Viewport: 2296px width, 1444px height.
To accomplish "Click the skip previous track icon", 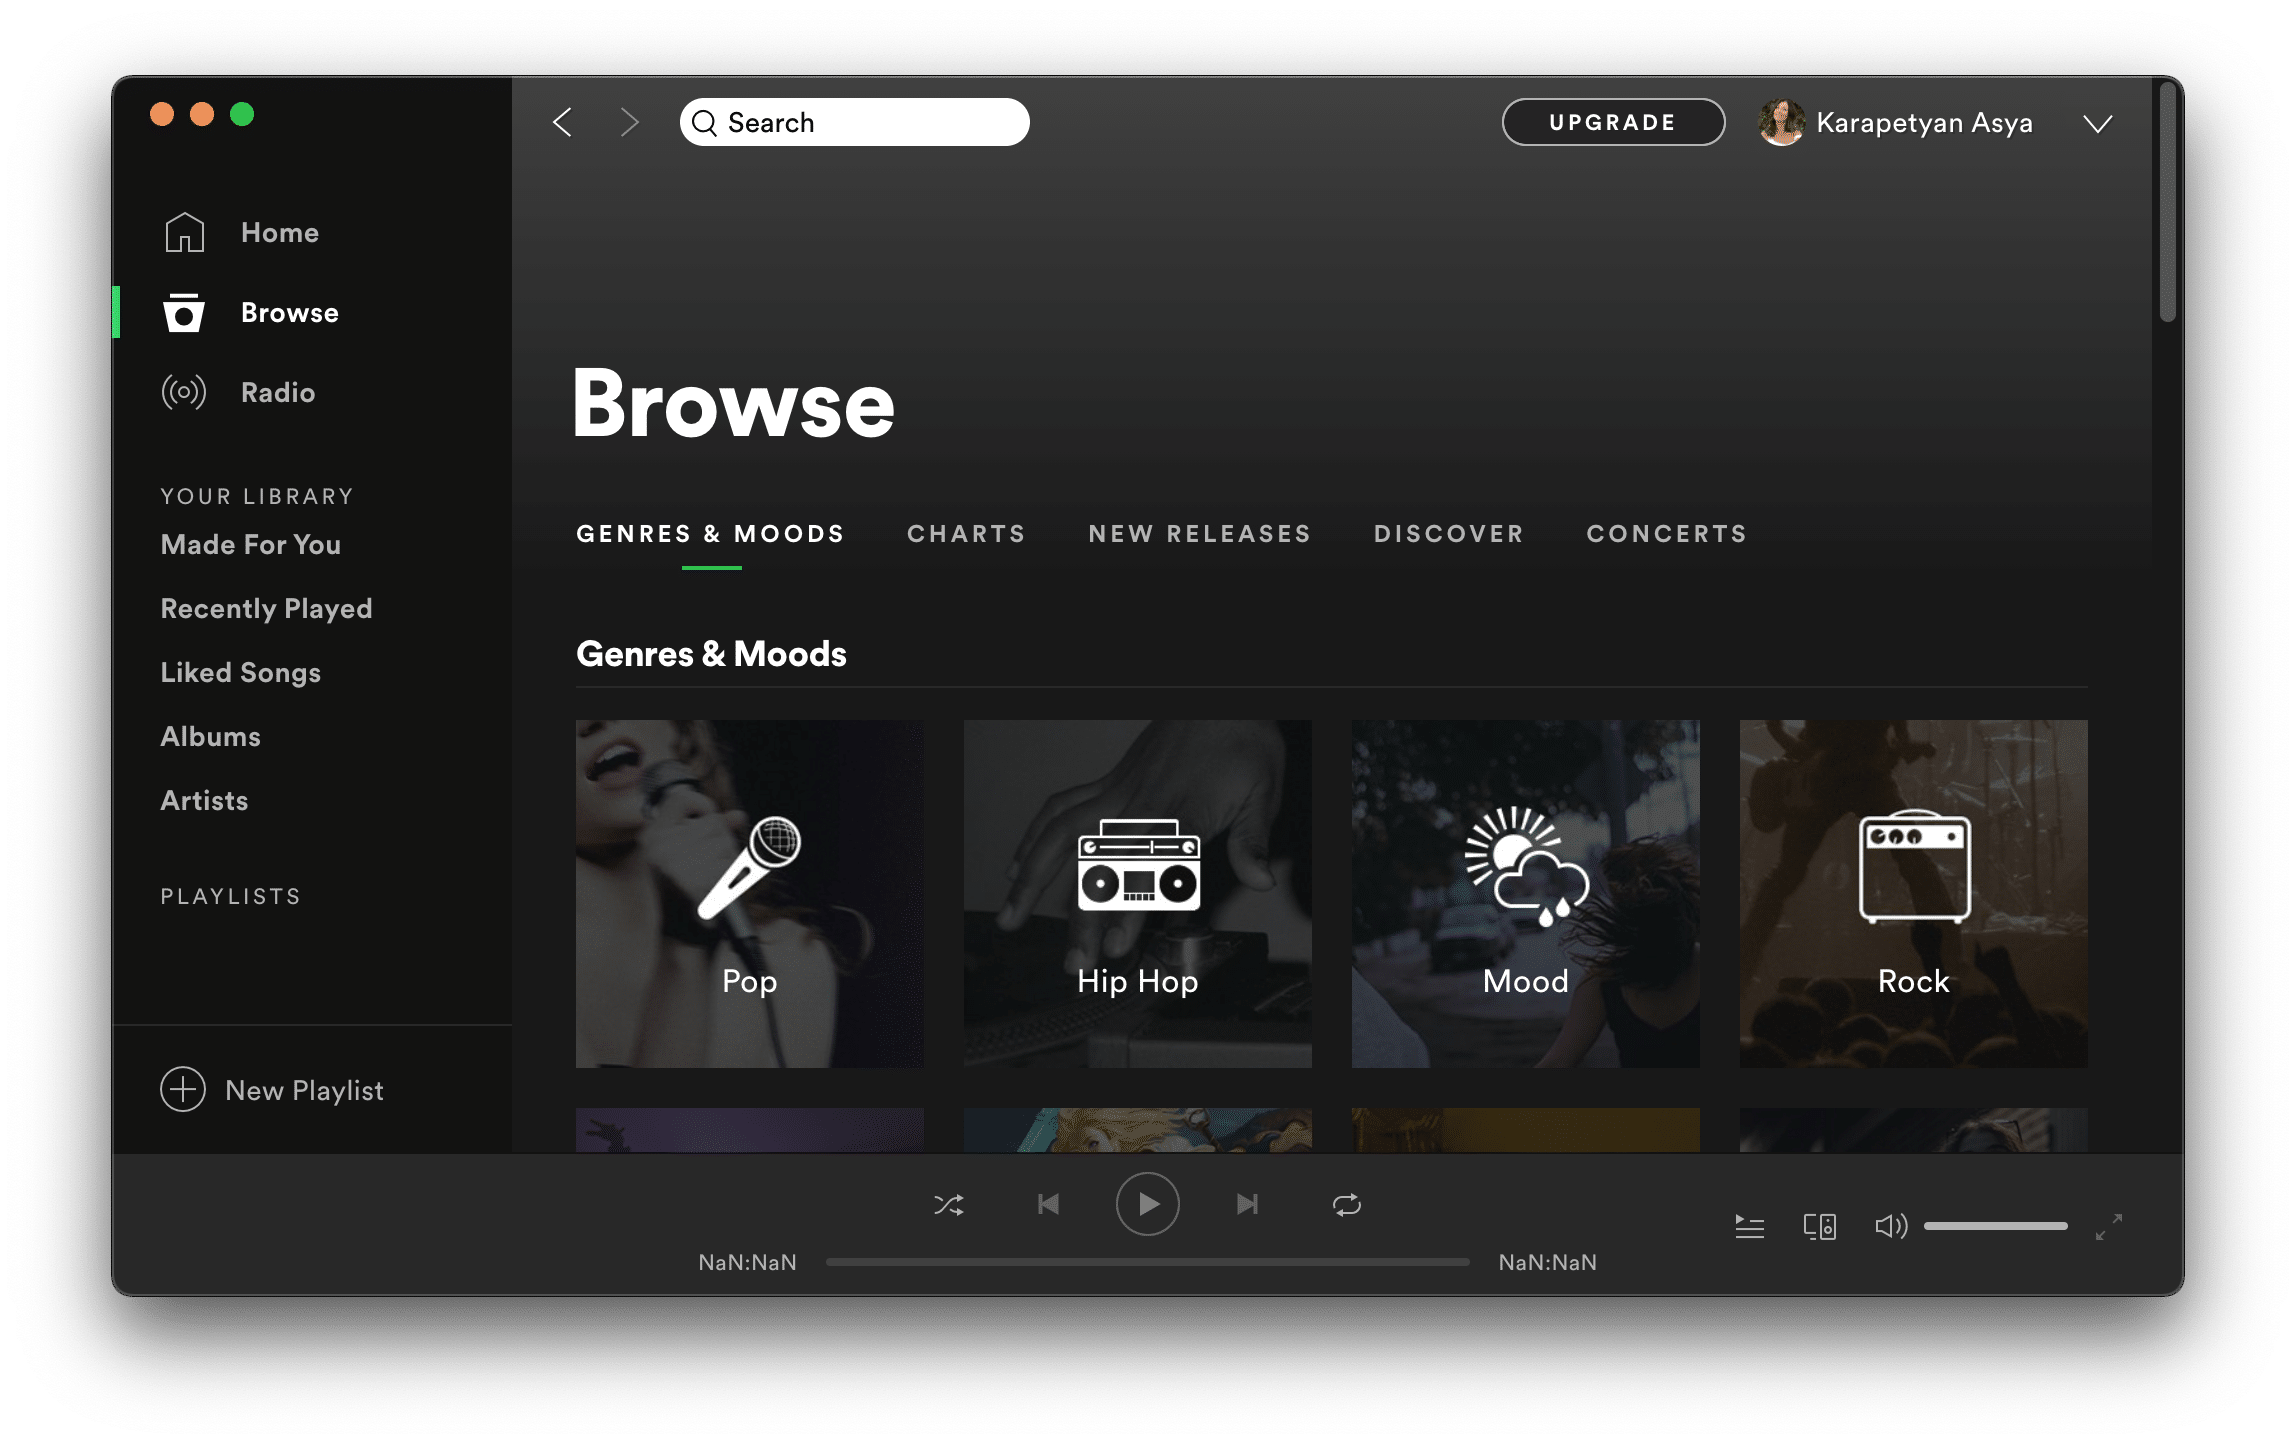I will click(1050, 1203).
